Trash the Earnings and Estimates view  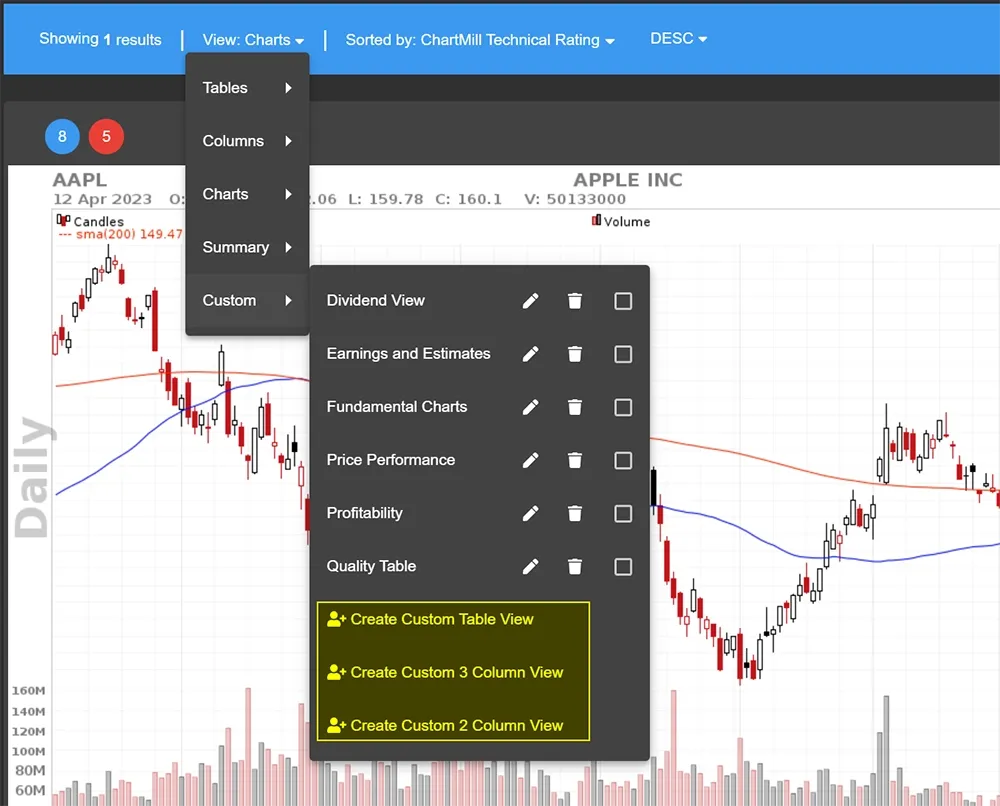(575, 354)
